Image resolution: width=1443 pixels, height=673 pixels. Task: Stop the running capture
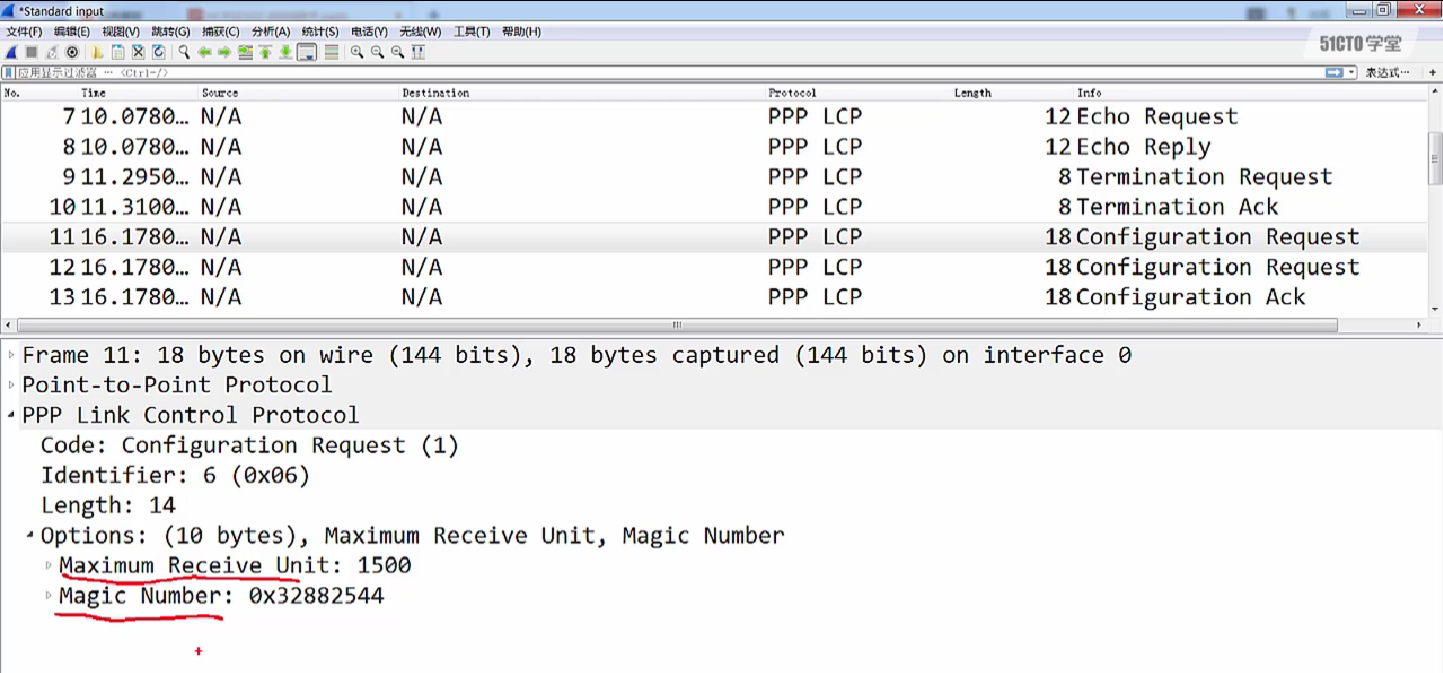pyautogui.click(x=31, y=52)
